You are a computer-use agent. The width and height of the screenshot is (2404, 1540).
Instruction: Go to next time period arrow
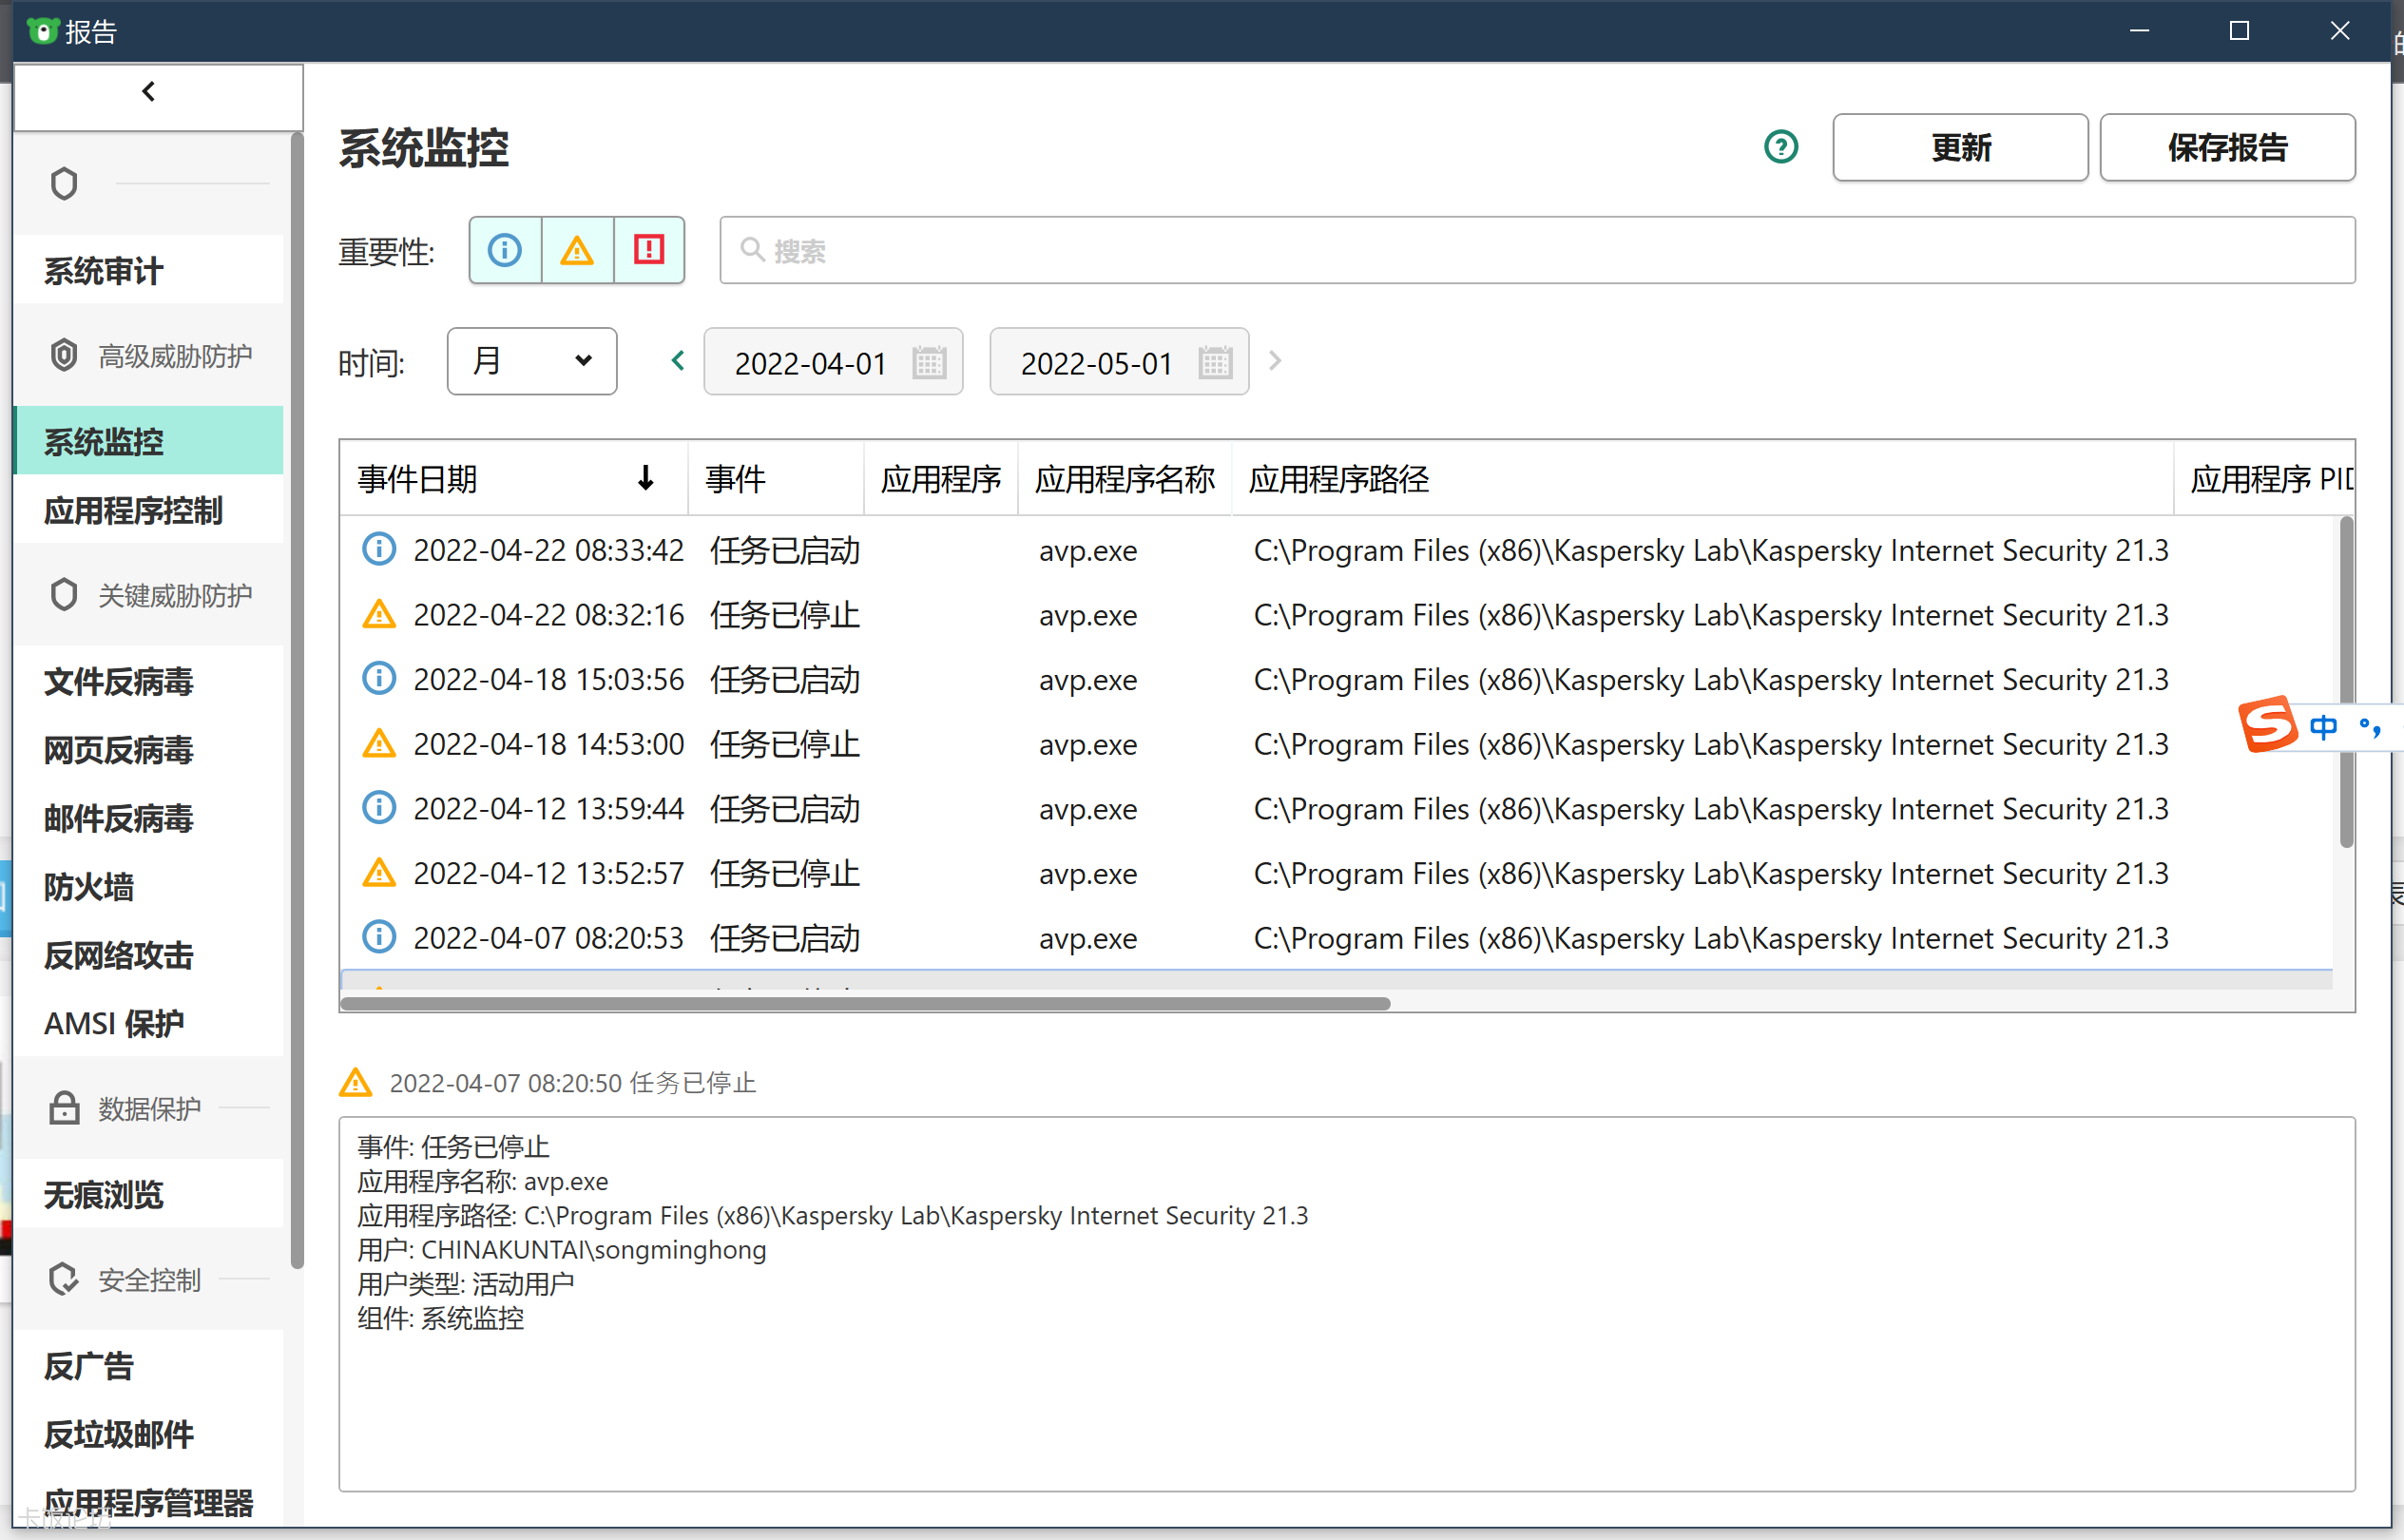tap(1274, 361)
